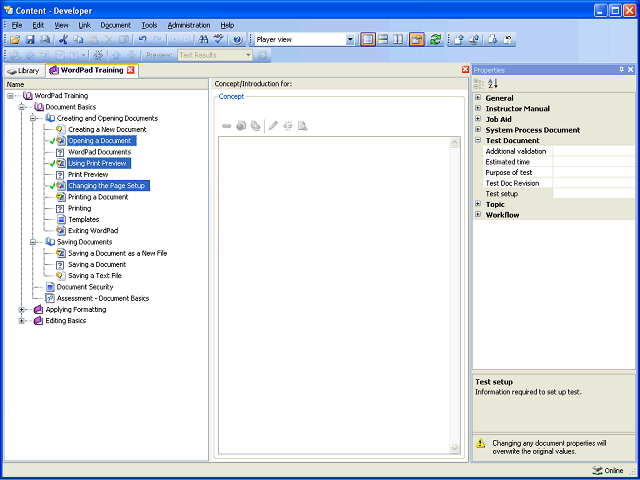Click the A-Z Alphabetical sort icon
Screen dimensions: 640x480
(493, 84)
